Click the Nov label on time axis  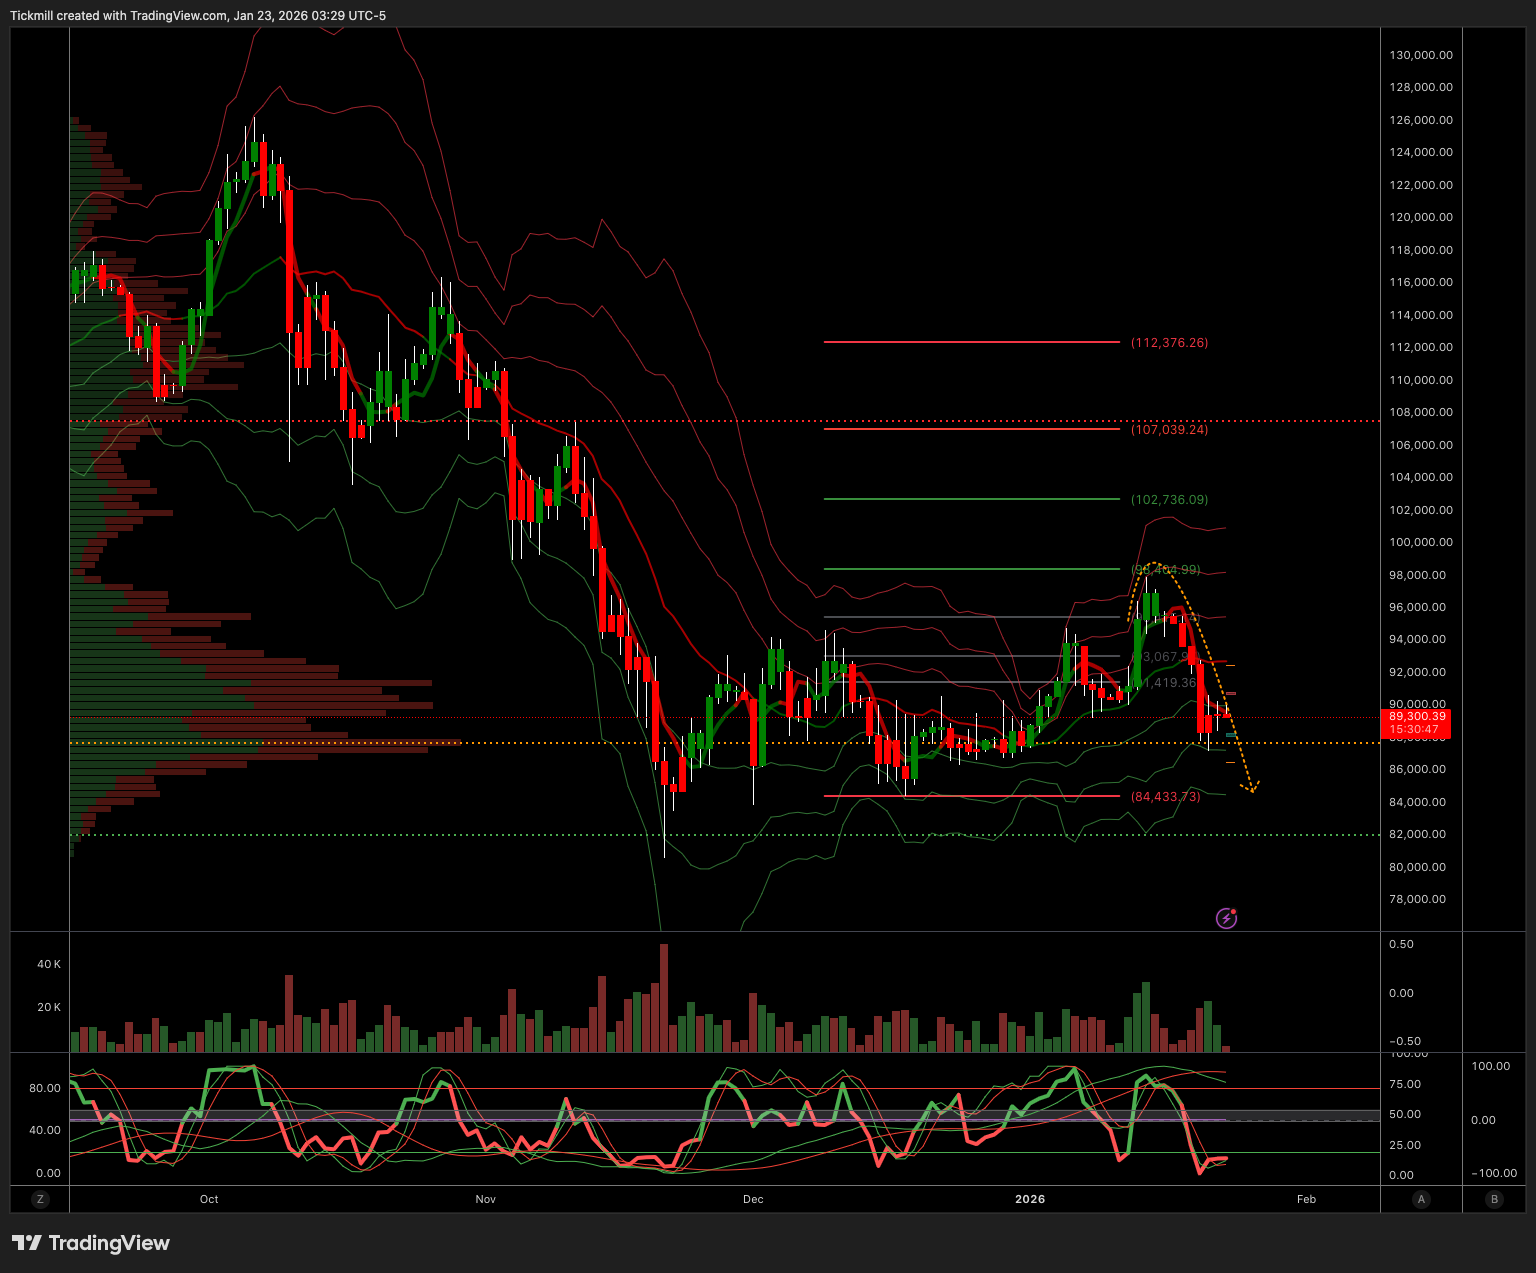485,1199
